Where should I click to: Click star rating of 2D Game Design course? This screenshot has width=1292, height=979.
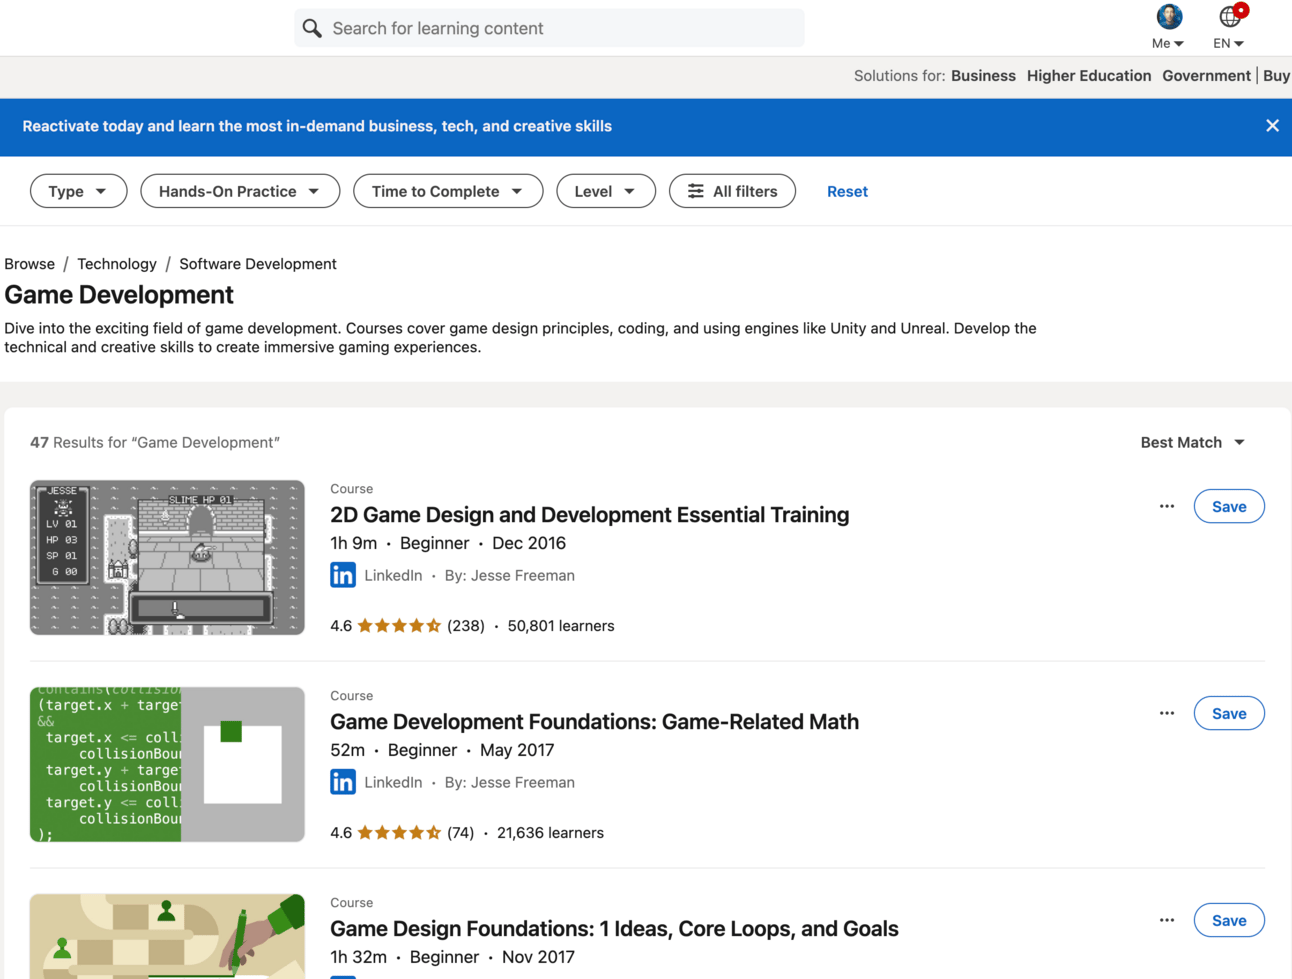point(399,626)
